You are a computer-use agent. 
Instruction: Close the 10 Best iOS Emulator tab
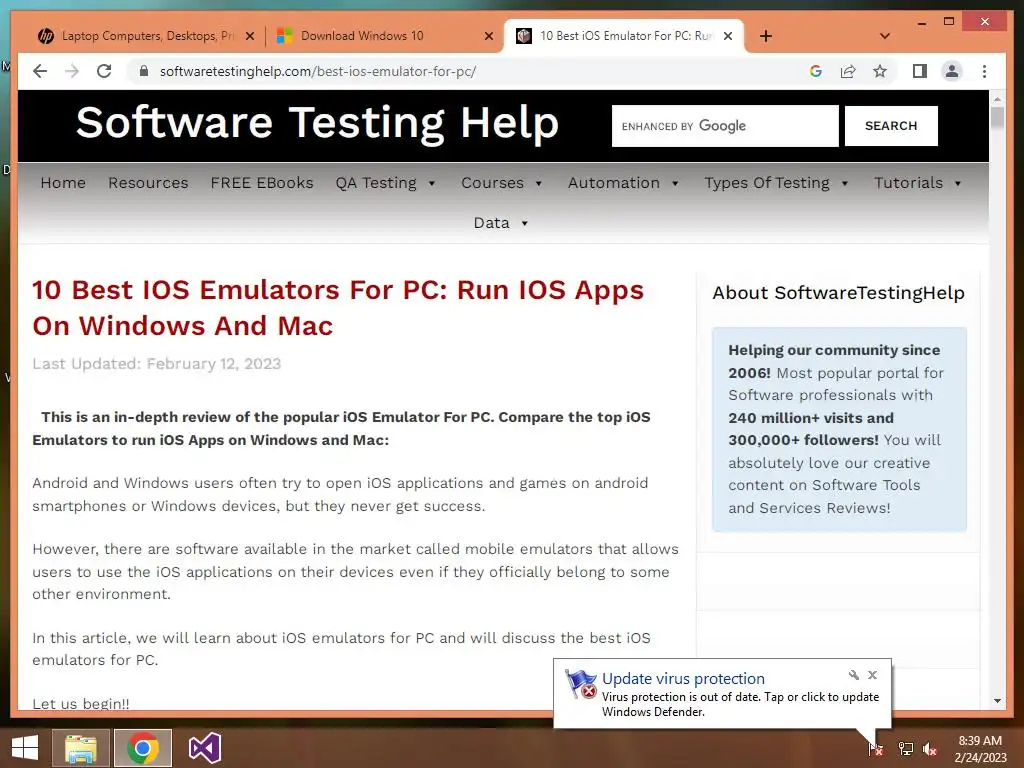pos(728,36)
